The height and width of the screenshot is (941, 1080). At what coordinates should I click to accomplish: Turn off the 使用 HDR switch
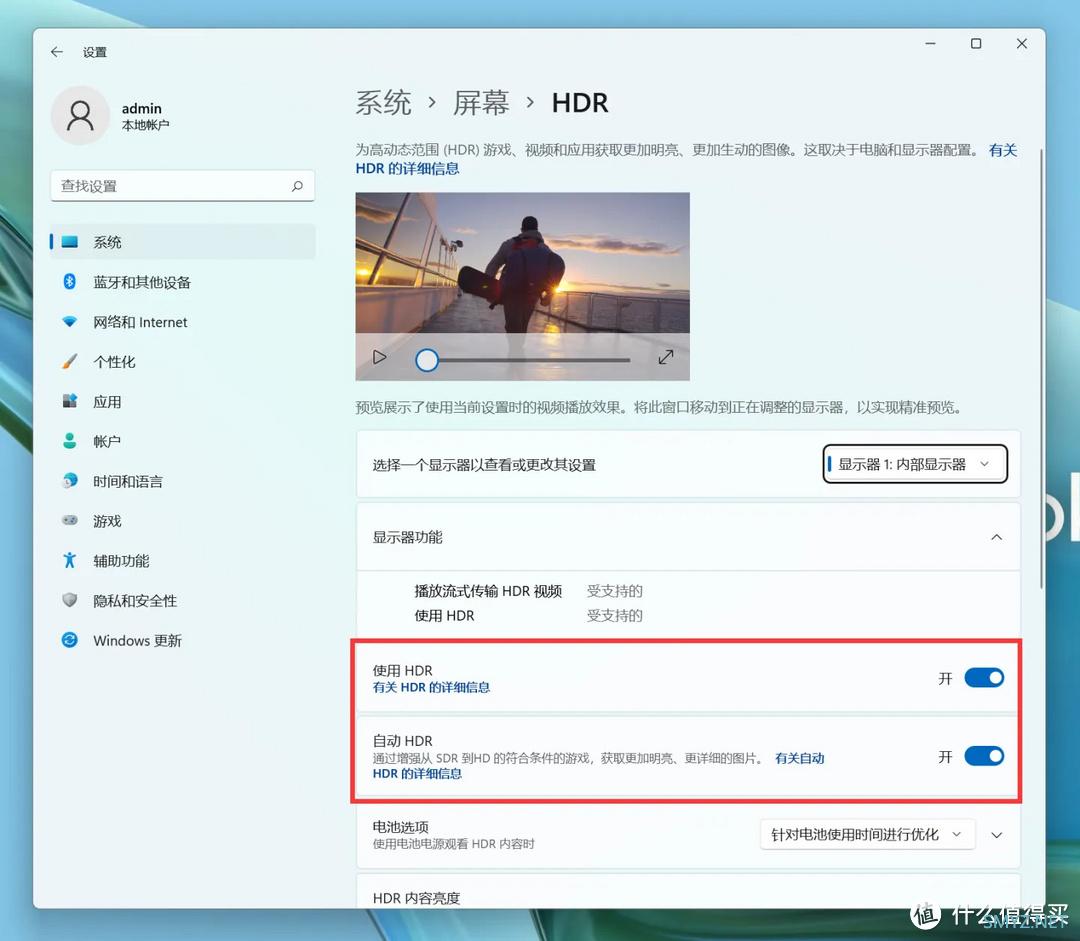(x=984, y=678)
